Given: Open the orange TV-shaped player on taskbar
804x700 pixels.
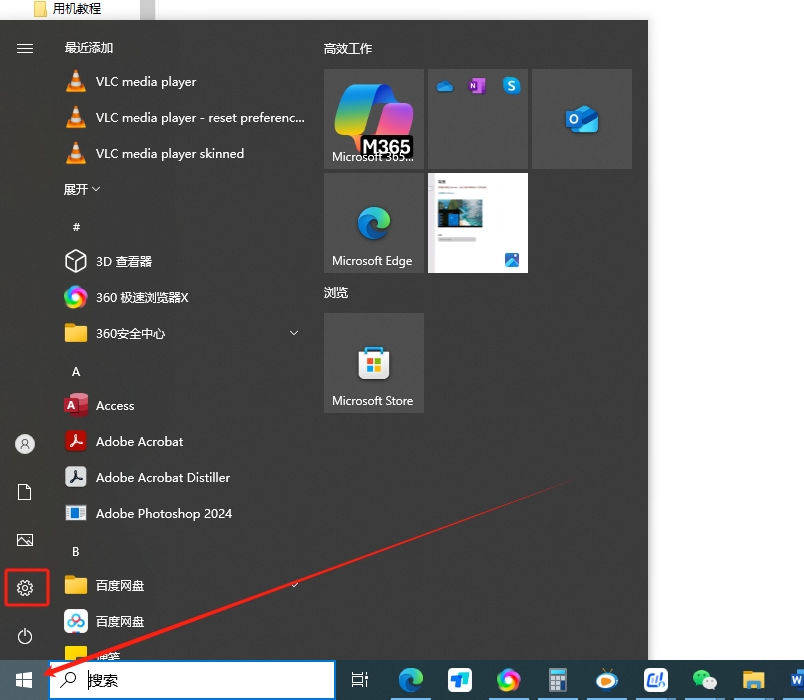Looking at the screenshot, I should (607, 680).
